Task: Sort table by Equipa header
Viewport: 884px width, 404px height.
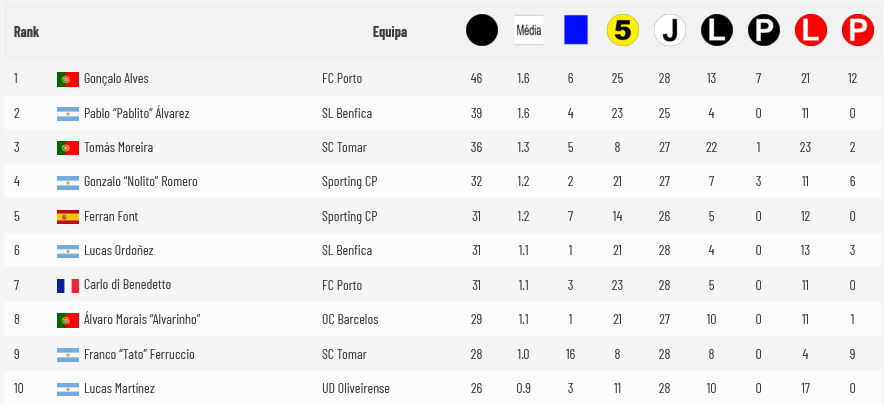Action: 389,32
